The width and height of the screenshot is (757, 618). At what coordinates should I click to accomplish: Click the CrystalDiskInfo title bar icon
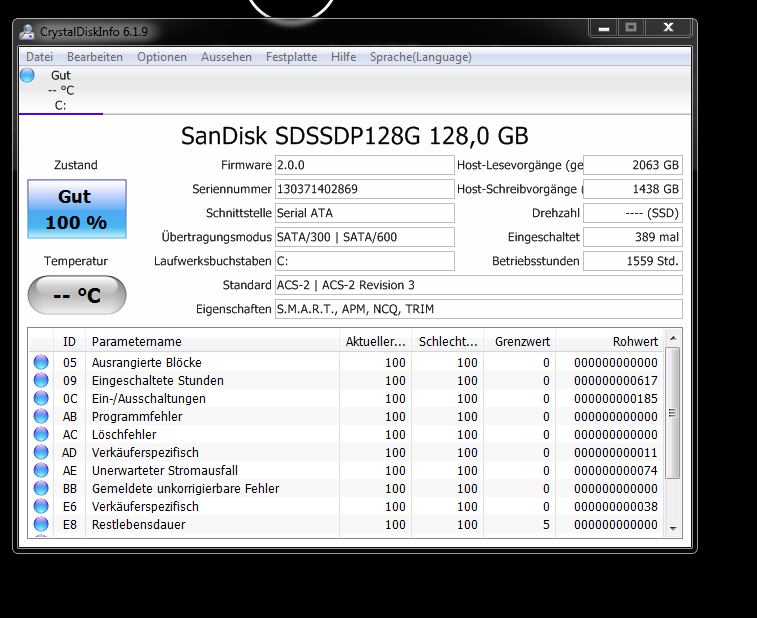[x=27, y=32]
